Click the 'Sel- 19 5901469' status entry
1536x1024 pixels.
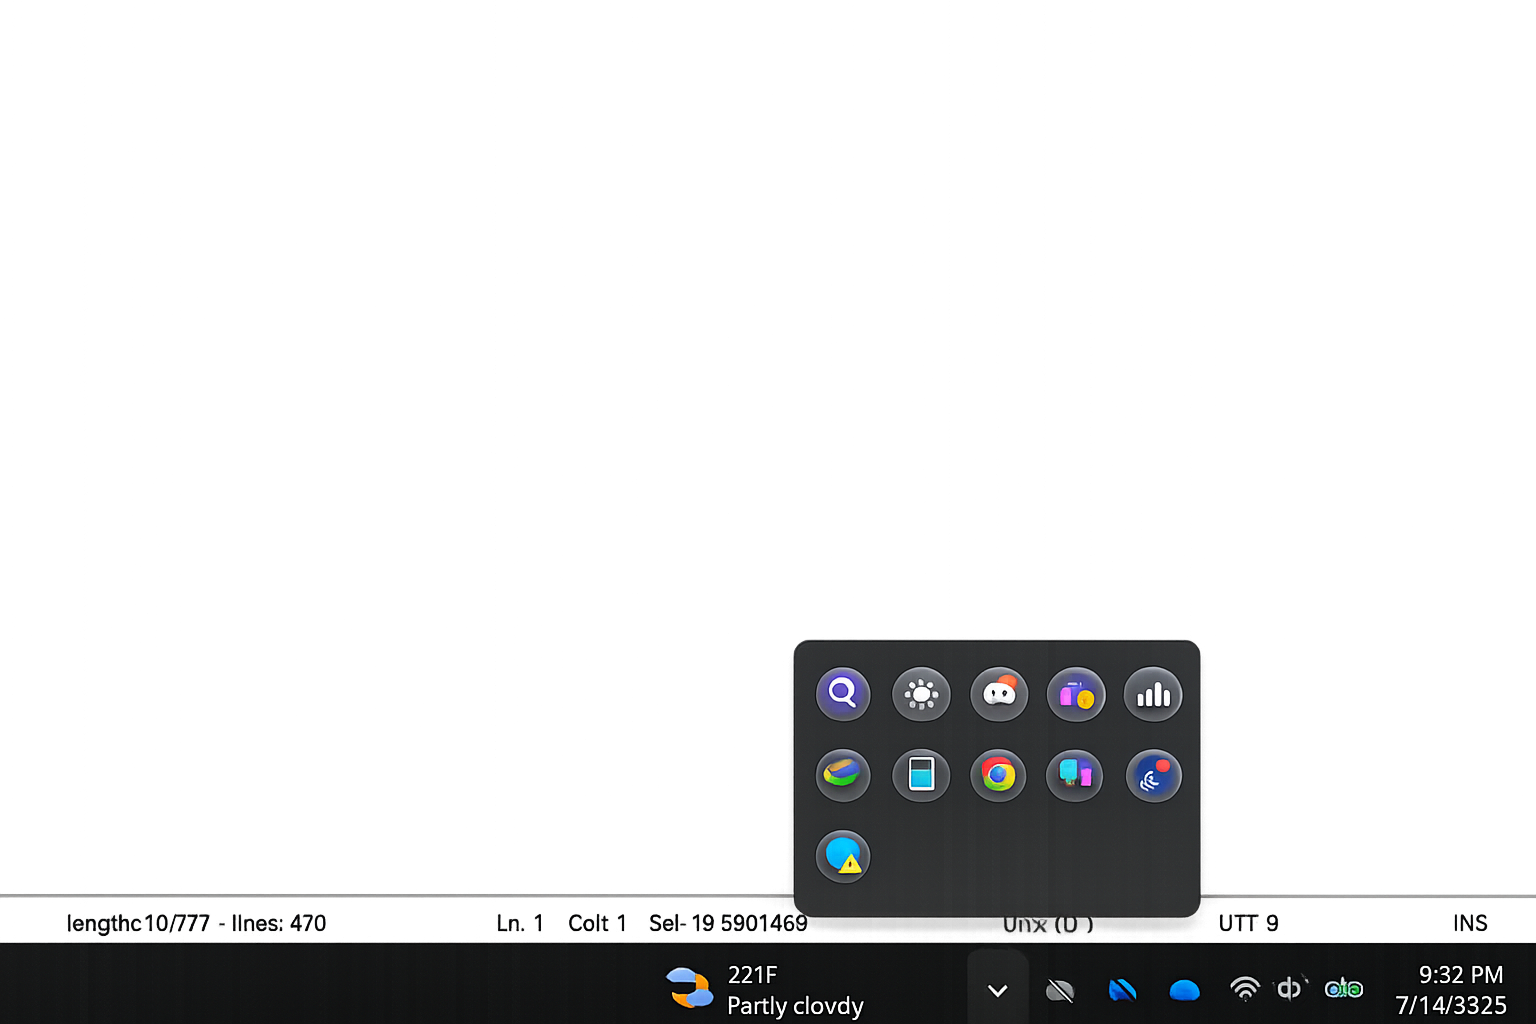(x=728, y=923)
